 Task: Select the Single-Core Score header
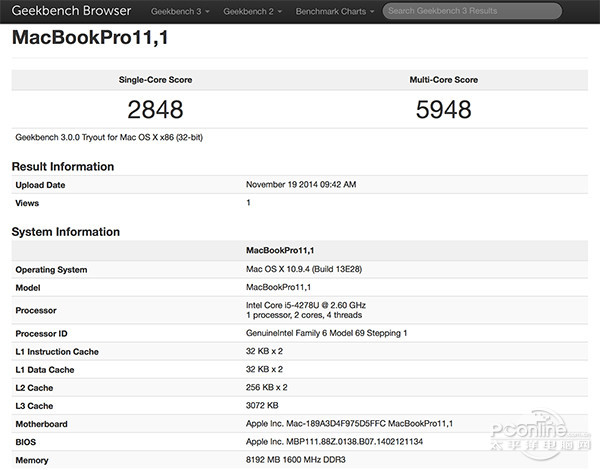click(155, 80)
